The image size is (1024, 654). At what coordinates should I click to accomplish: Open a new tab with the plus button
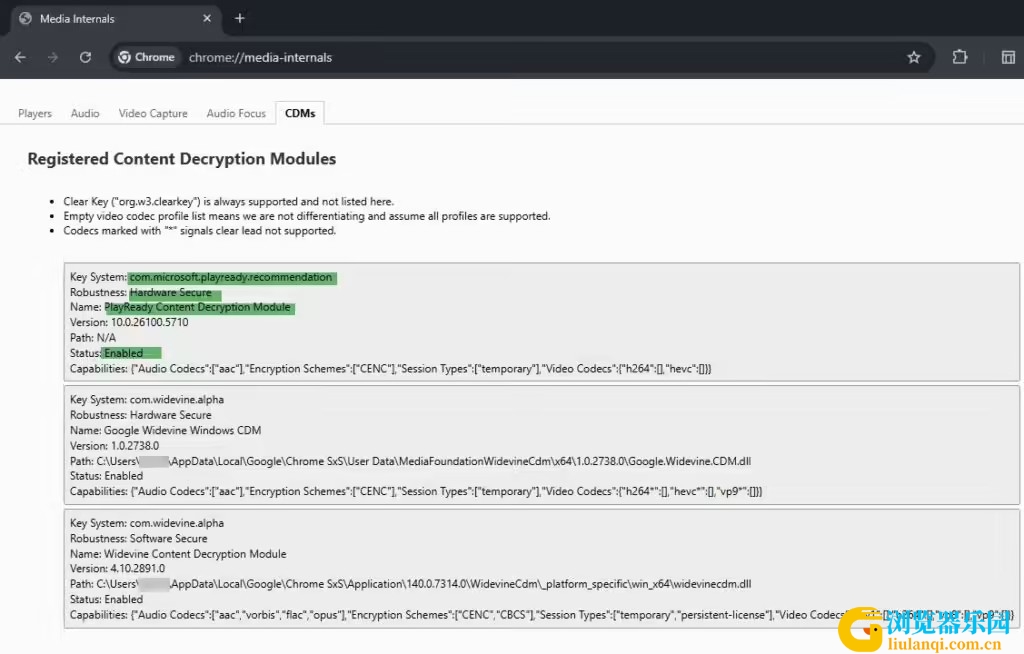click(x=240, y=18)
